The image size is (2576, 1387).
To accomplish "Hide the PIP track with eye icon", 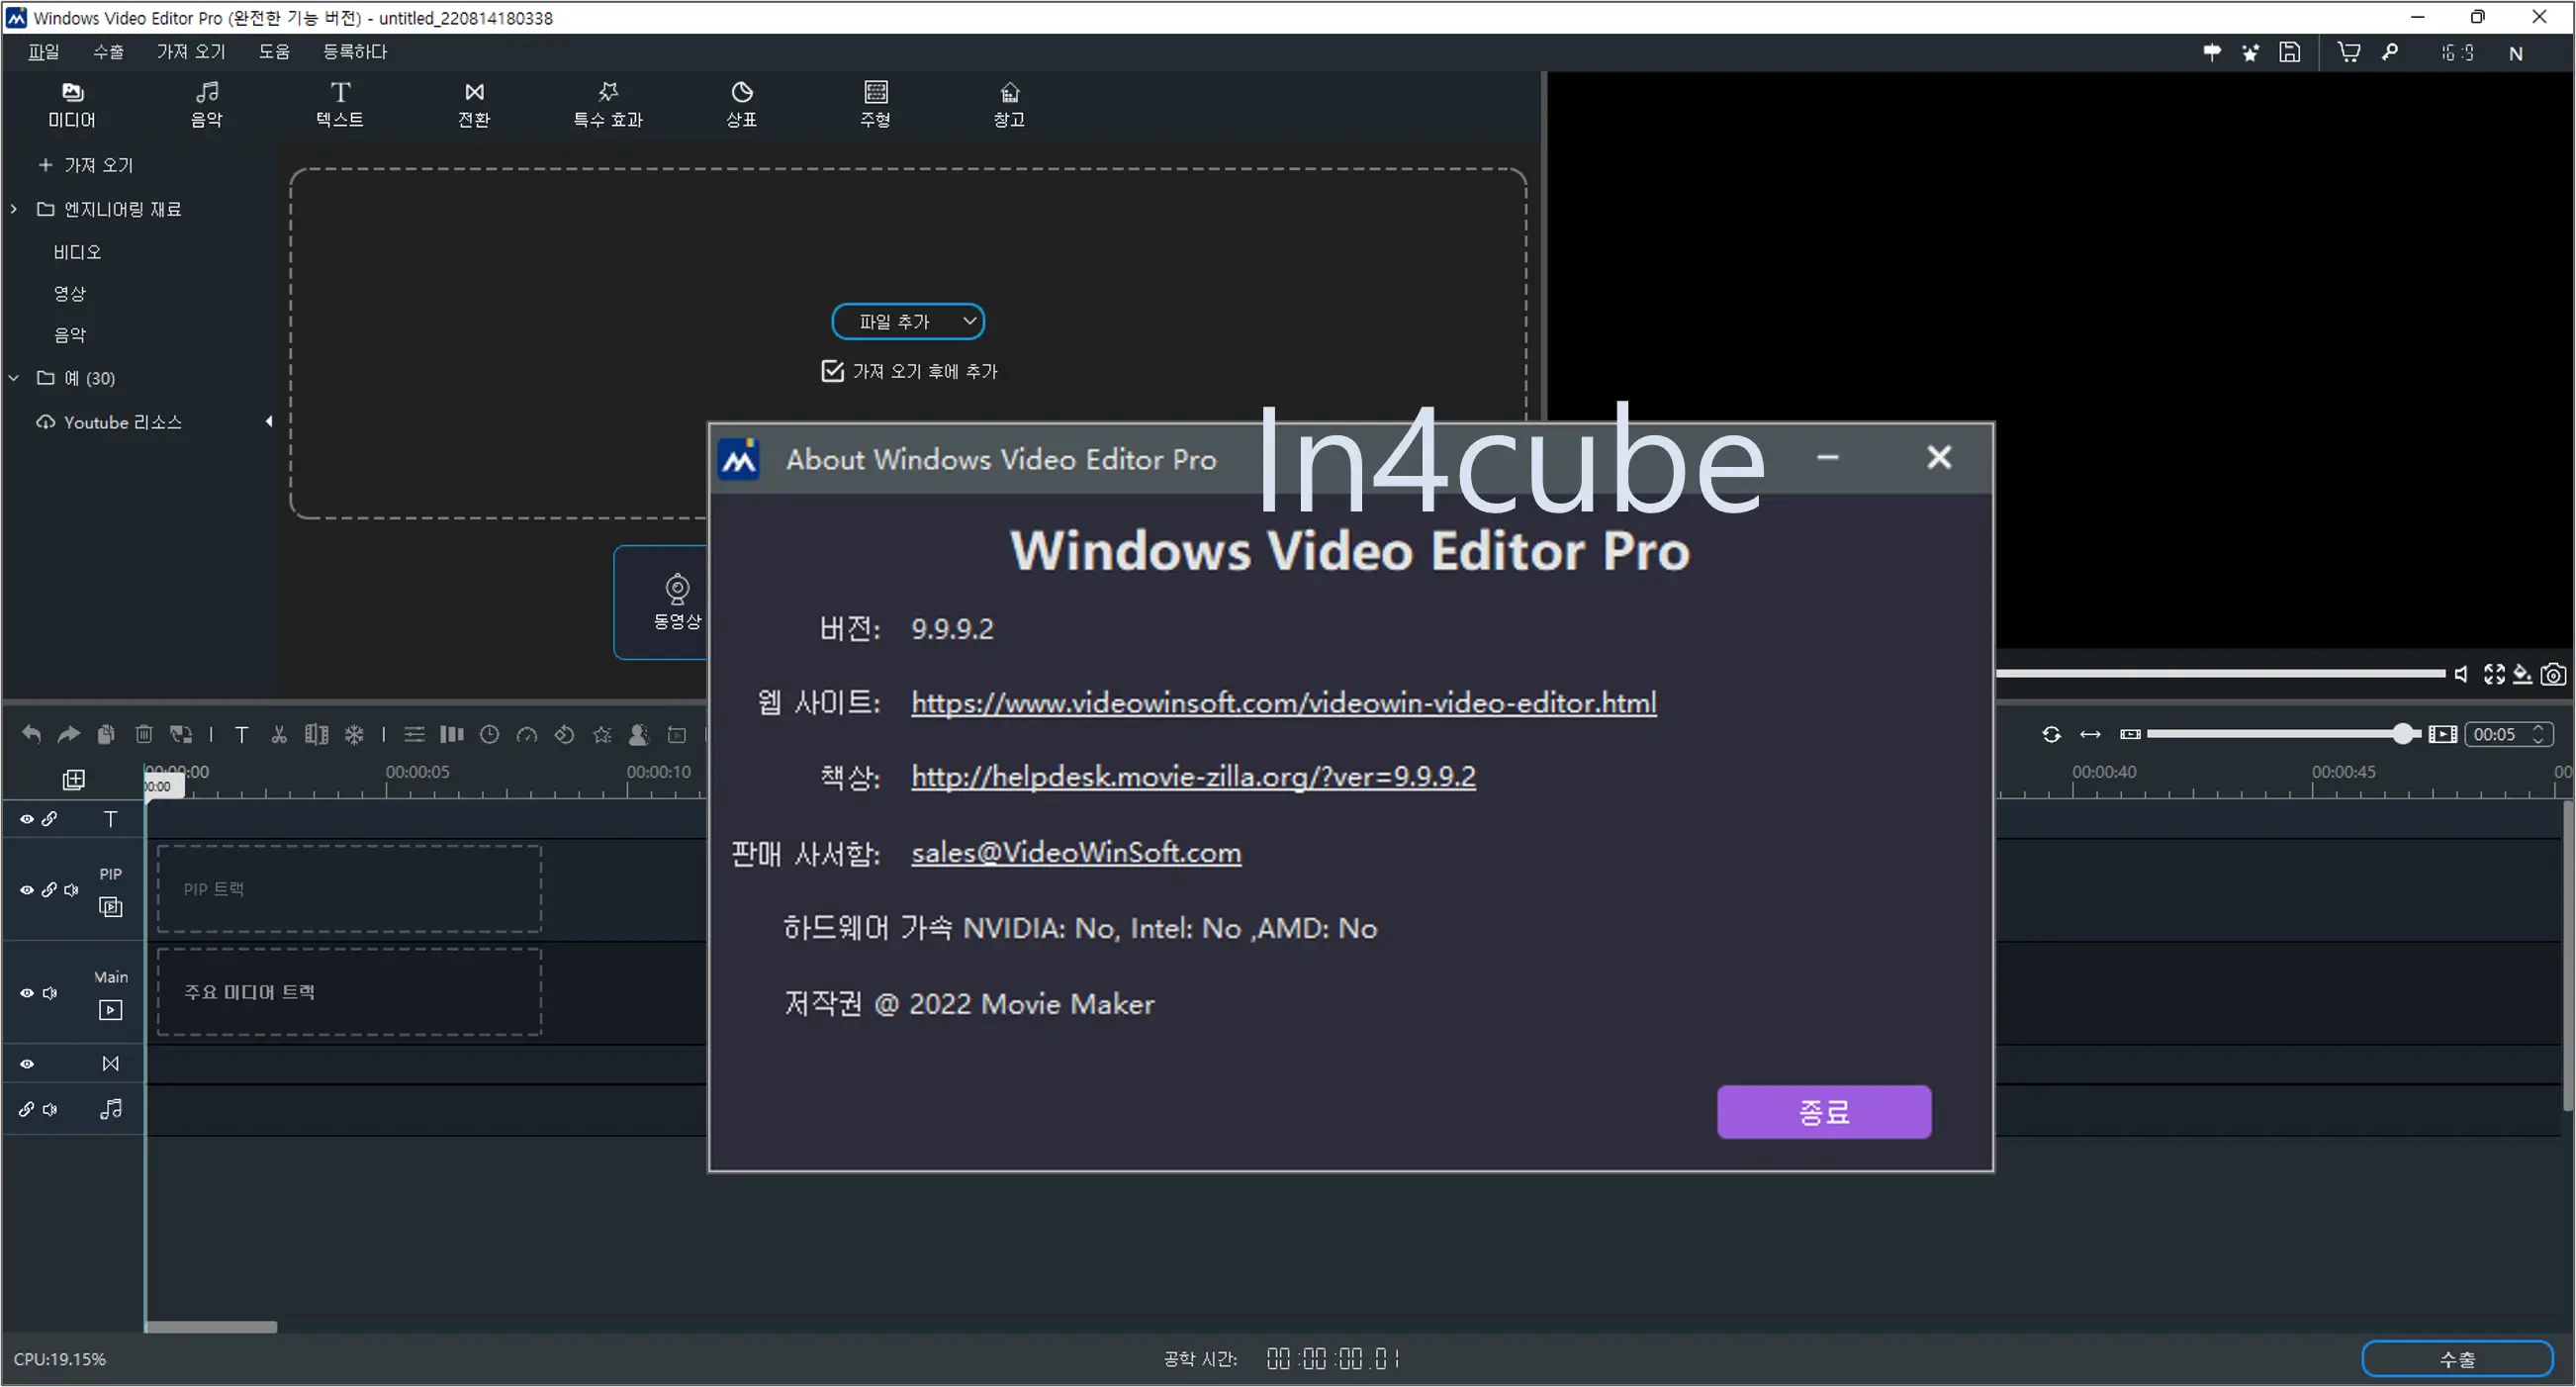I will (x=27, y=891).
